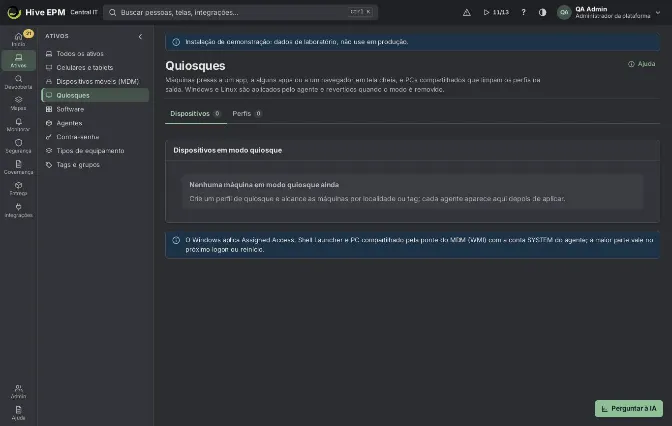Open Admin section at rail bottom

pos(18,391)
